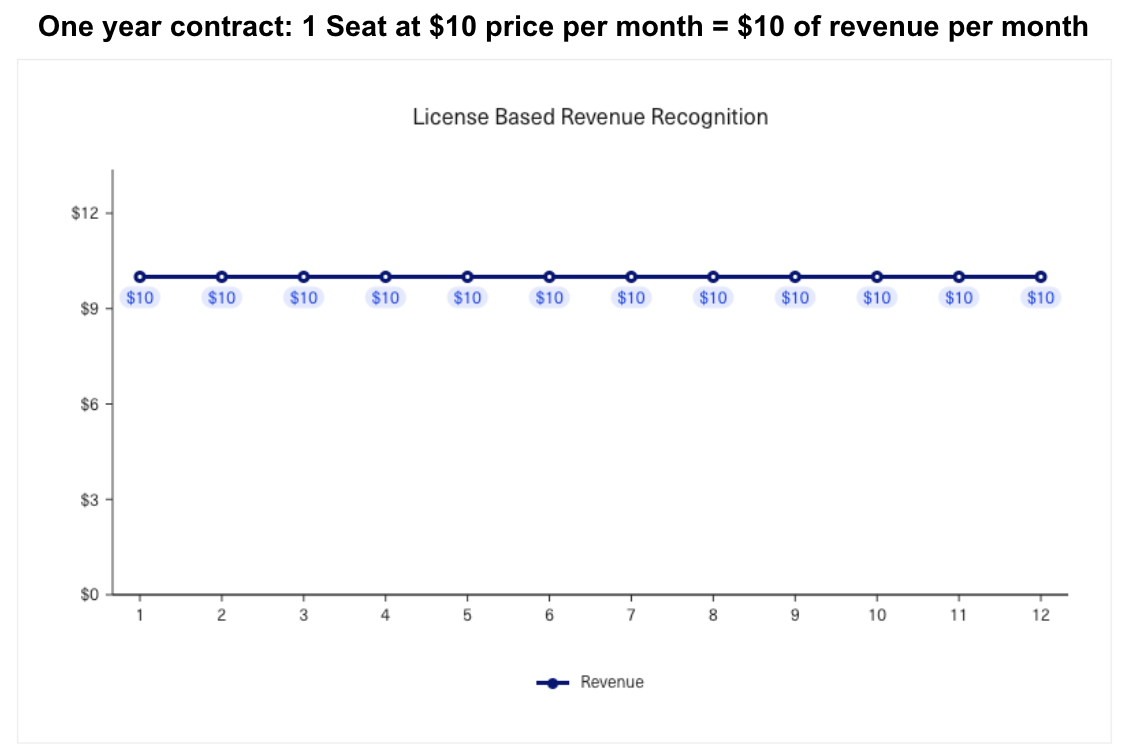The height and width of the screenshot is (756, 1128).
Task: Select the $6 y-axis tick label
Action: click(88, 404)
